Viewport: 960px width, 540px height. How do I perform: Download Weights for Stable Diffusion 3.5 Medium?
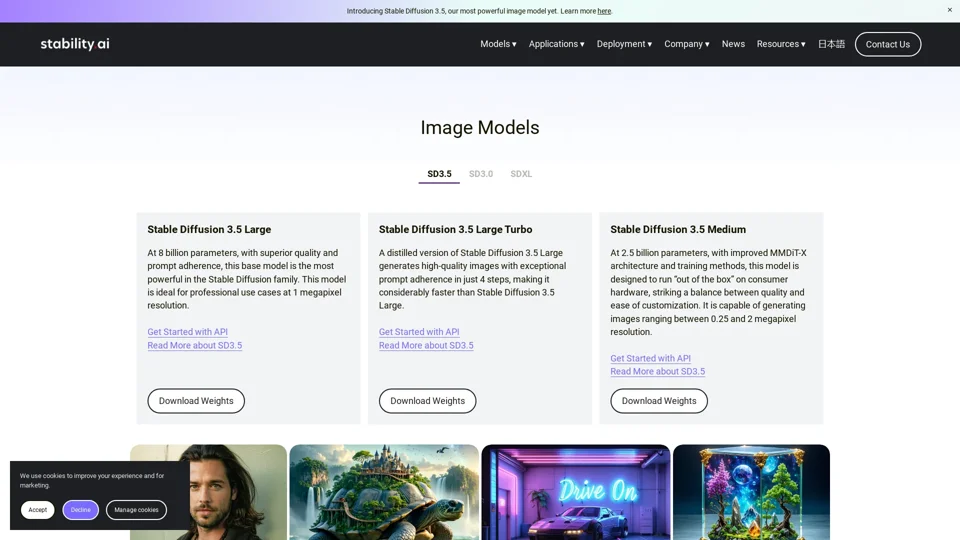pos(659,401)
